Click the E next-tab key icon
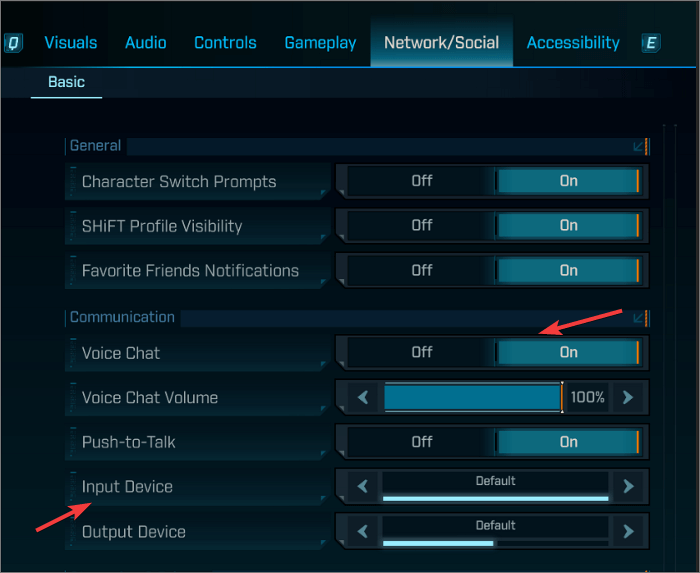Image resolution: width=700 pixels, height=573 pixels. [x=651, y=43]
